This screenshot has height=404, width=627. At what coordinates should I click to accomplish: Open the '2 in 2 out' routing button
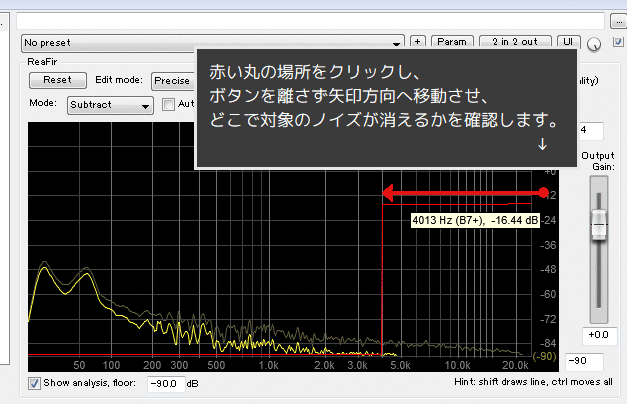point(514,42)
